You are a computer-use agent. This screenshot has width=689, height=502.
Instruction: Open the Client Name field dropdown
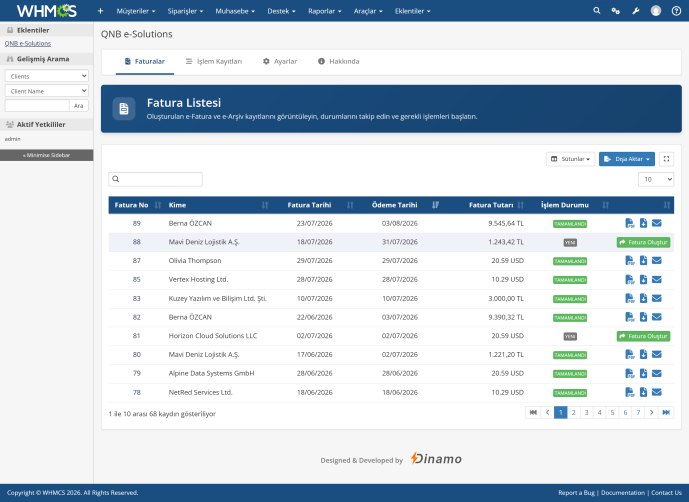[x=47, y=91]
